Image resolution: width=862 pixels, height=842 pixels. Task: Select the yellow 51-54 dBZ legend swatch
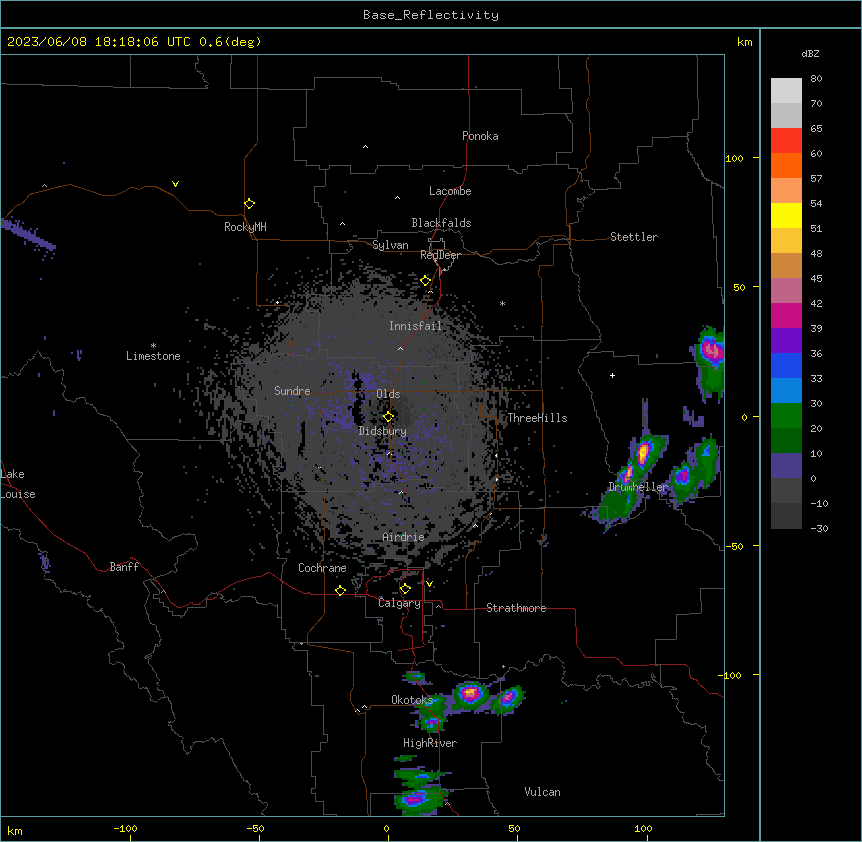pos(786,215)
